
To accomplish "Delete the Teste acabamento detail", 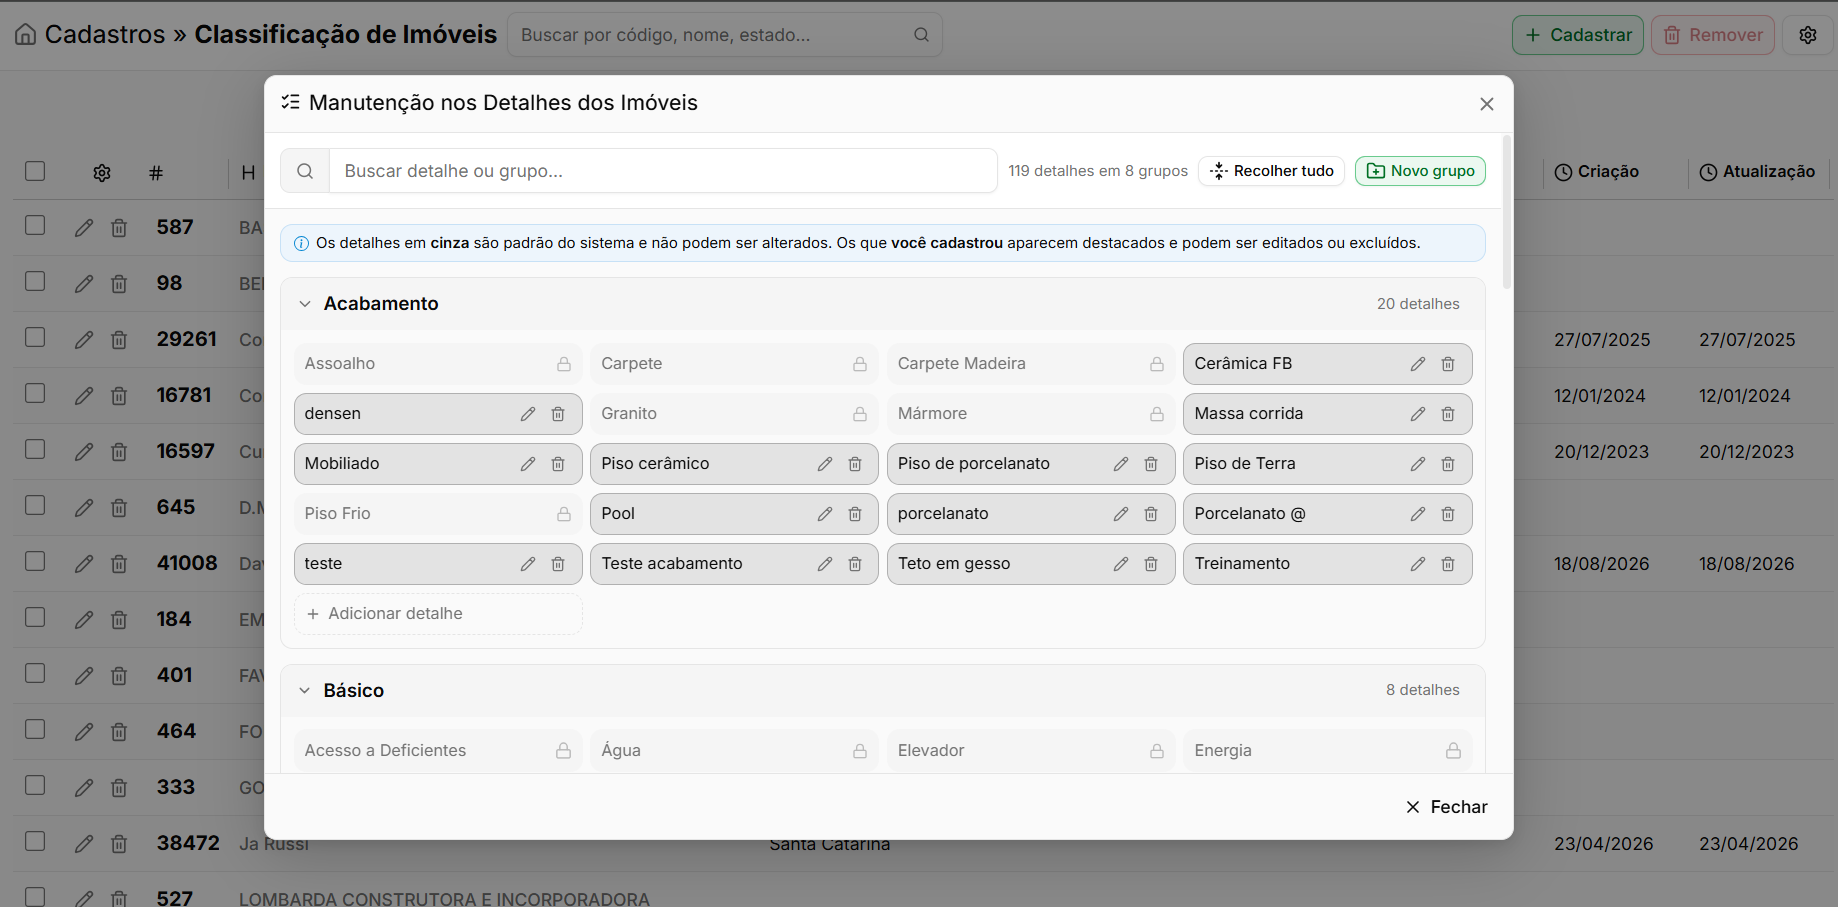I will click(x=855, y=564).
